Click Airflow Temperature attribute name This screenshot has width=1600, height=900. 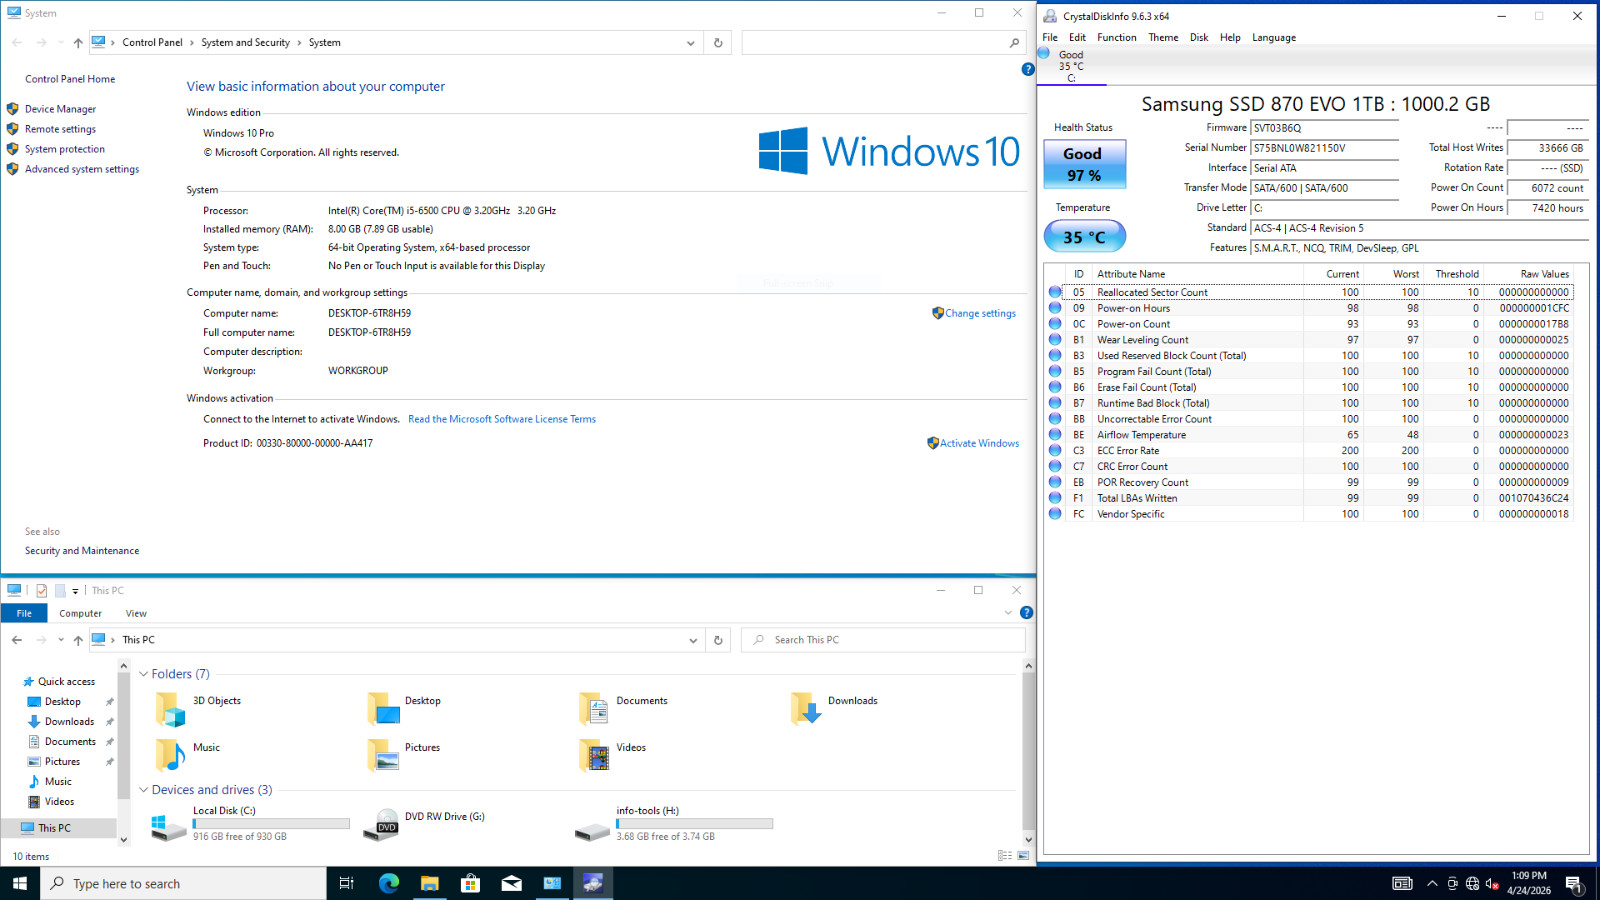click(1141, 435)
